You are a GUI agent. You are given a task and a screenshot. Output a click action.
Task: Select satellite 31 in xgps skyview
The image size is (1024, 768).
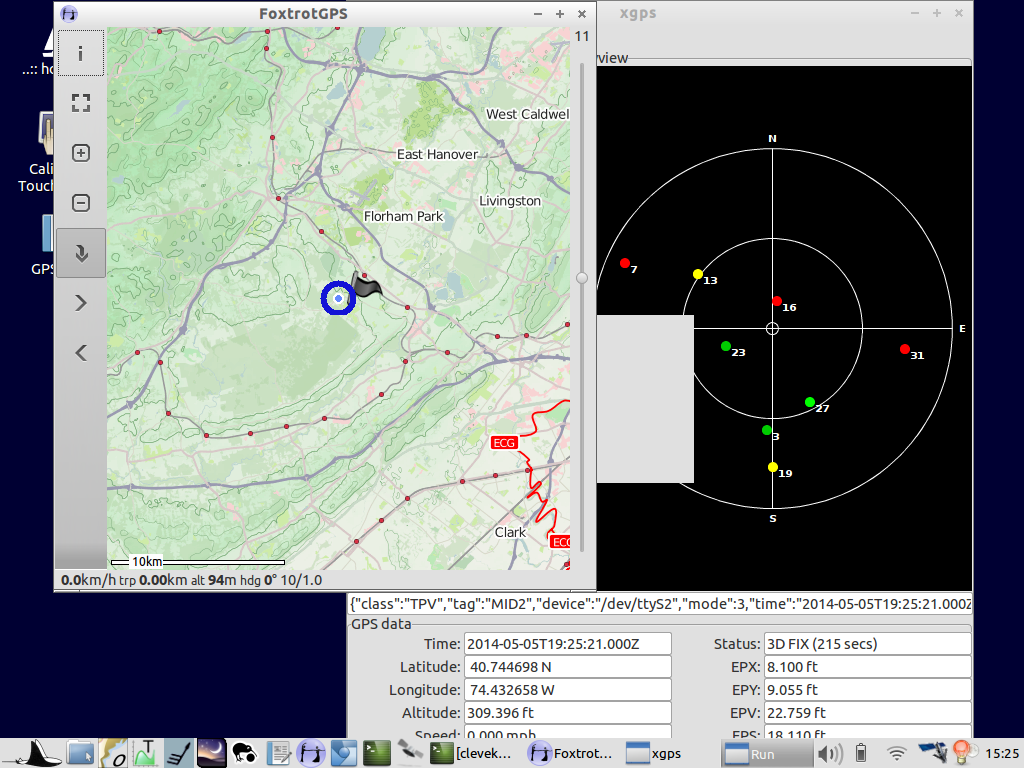click(x=904, y=349)
